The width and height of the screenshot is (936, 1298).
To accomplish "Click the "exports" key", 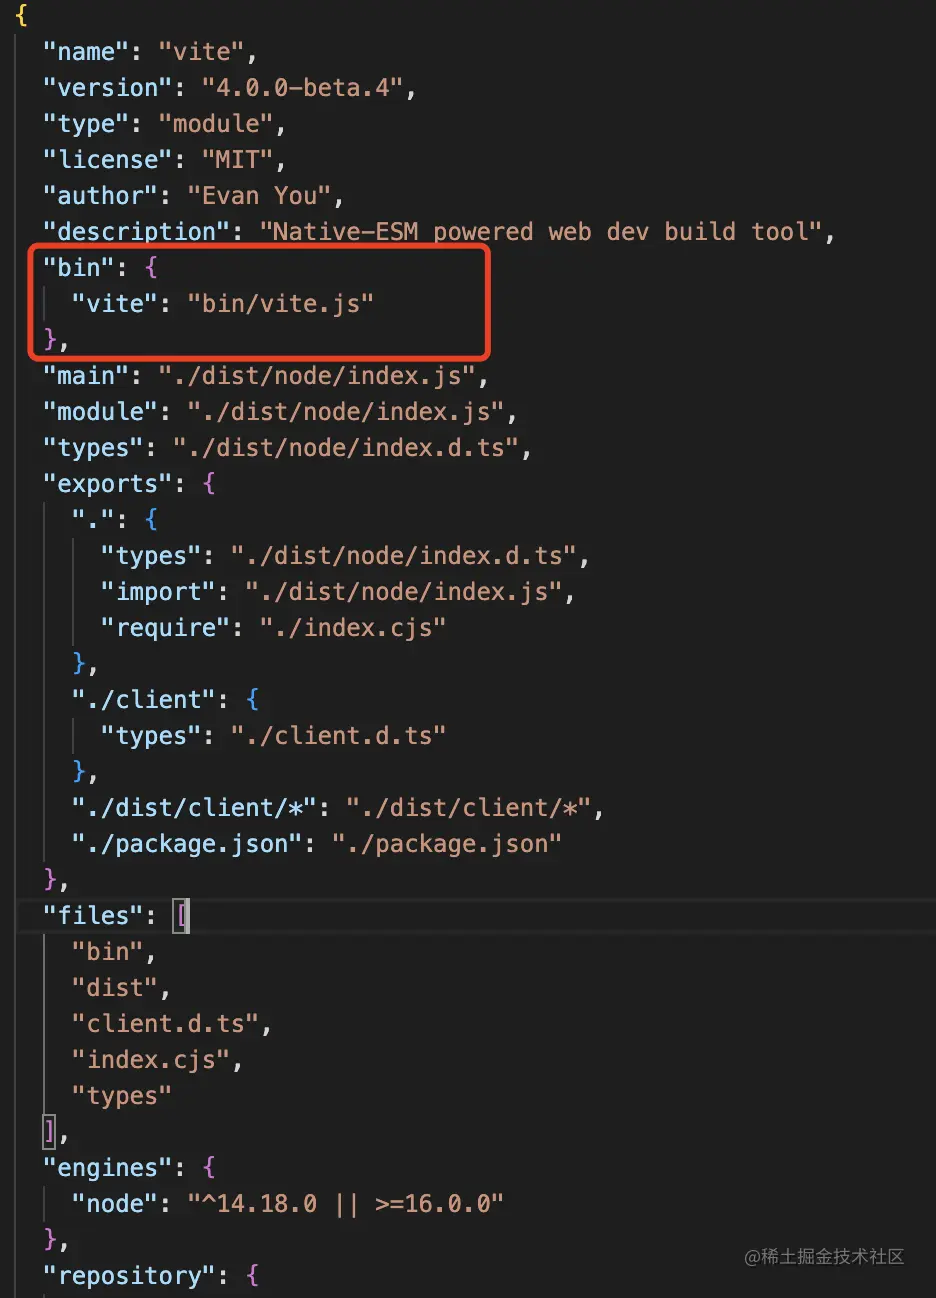I will pos(108,484).
